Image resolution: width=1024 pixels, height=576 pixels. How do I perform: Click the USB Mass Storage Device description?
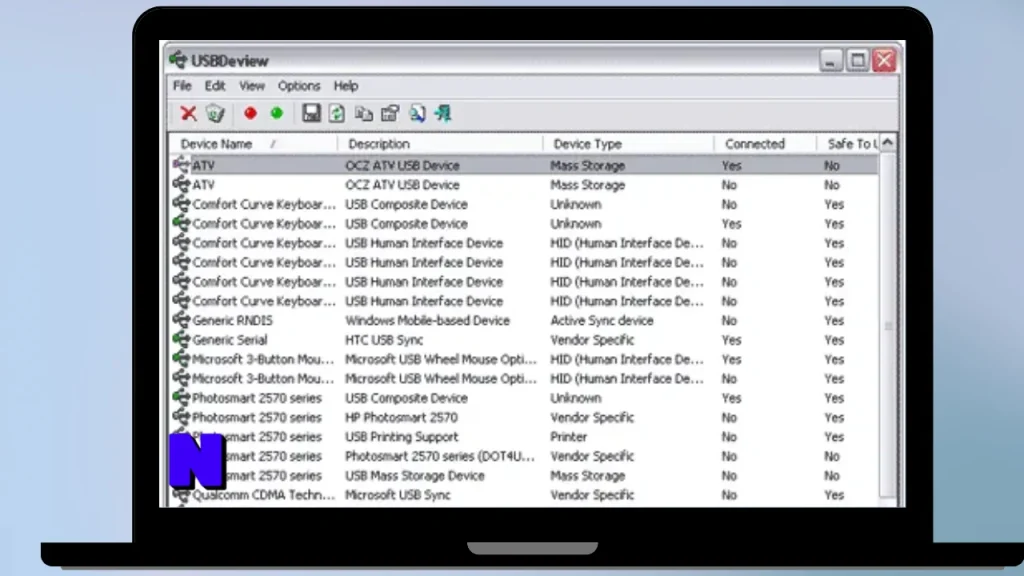[x=415, y=475]
